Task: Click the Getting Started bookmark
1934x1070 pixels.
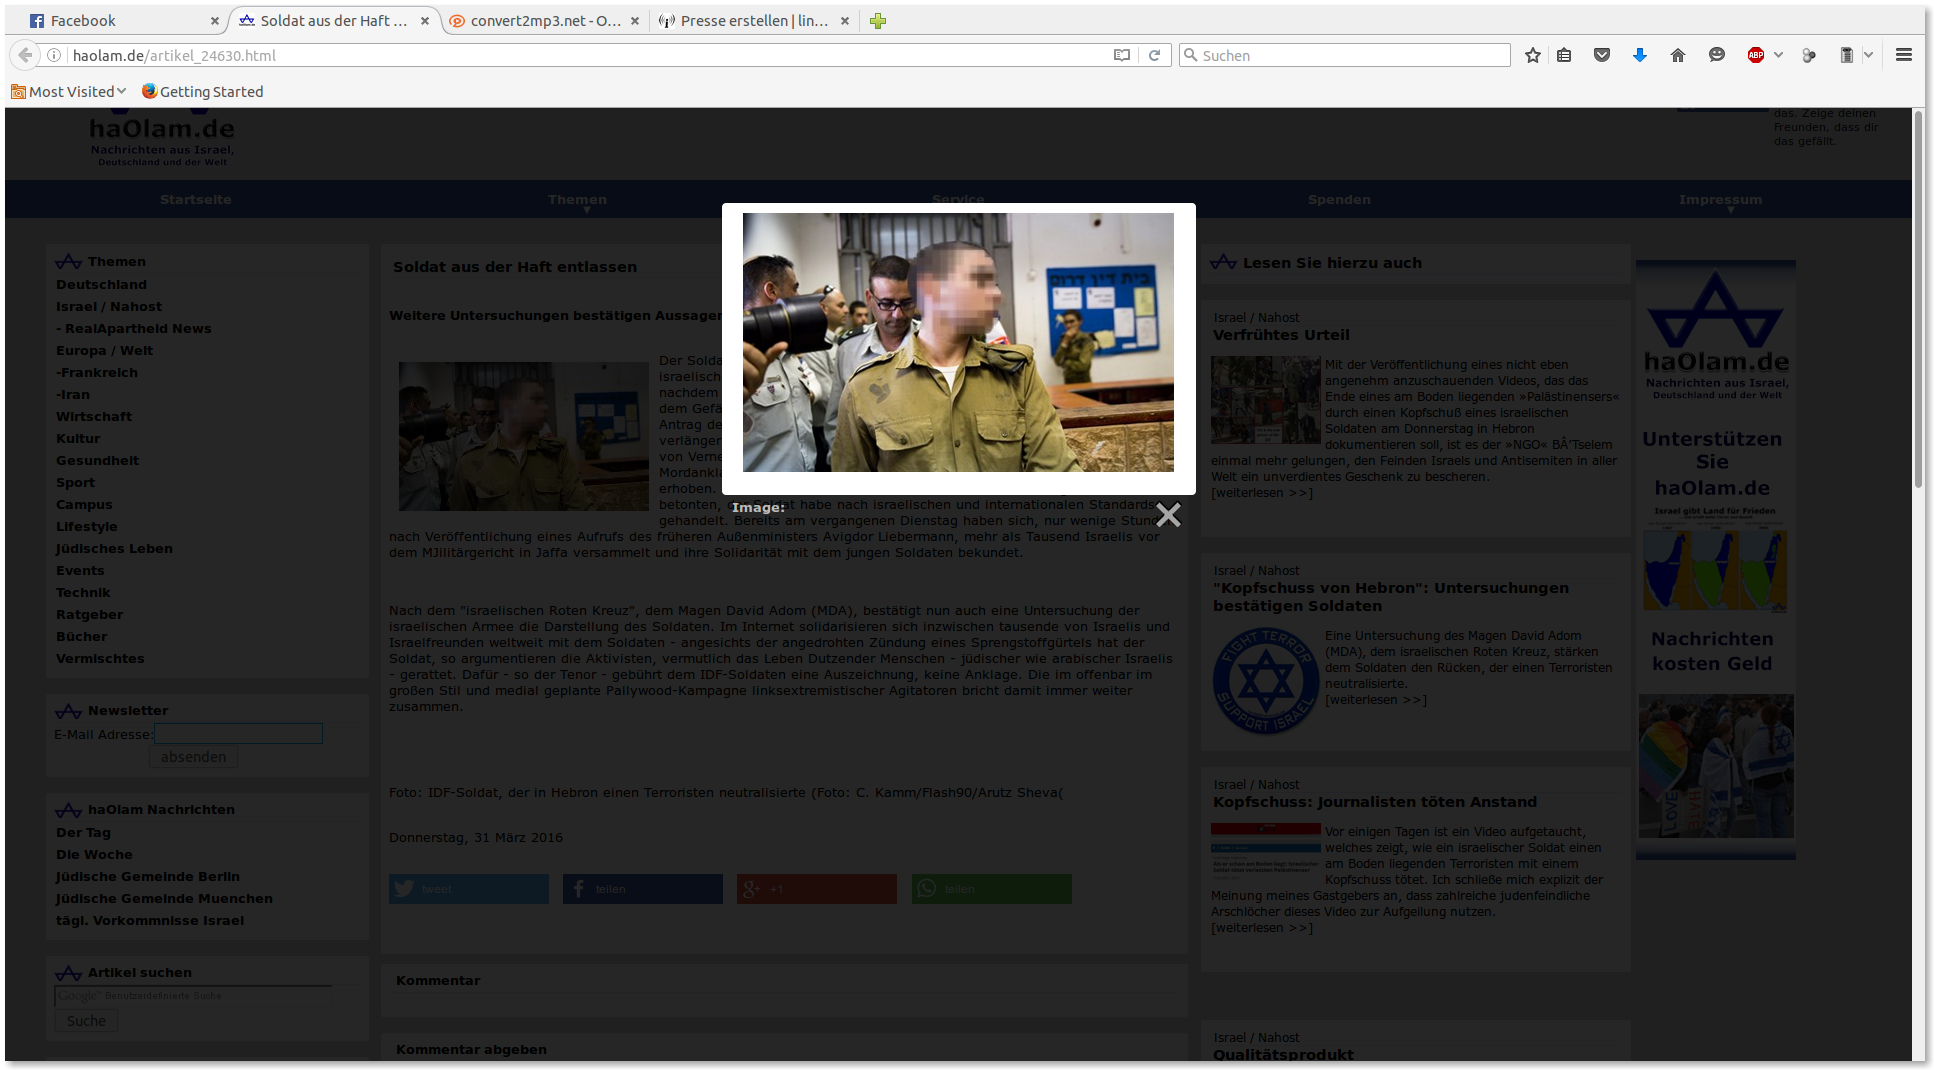Action: (203, 92)
